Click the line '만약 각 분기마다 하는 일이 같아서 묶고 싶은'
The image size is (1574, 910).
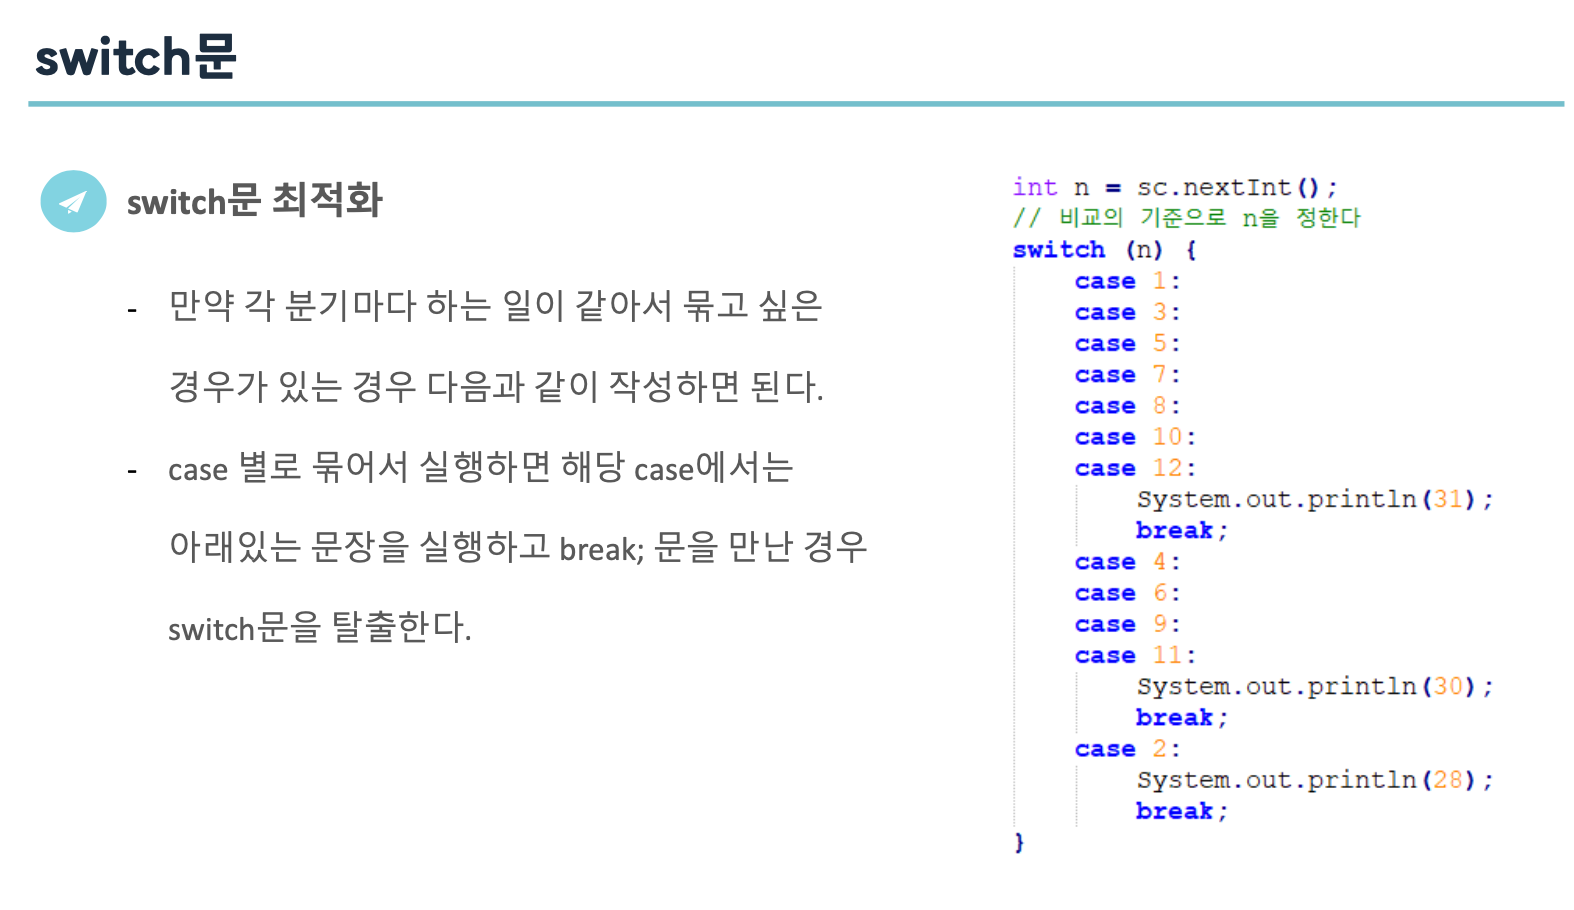tap(495, 305)
